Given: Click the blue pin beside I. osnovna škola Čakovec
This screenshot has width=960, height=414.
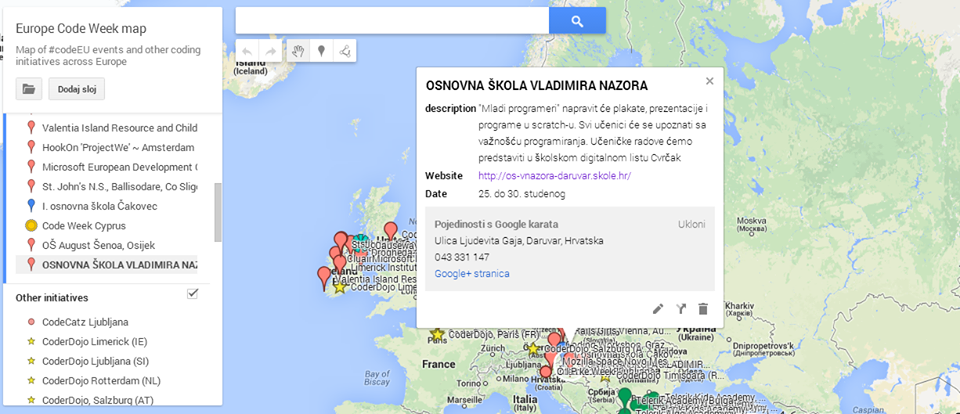Looking at the screenshot, I should (31, 206).
